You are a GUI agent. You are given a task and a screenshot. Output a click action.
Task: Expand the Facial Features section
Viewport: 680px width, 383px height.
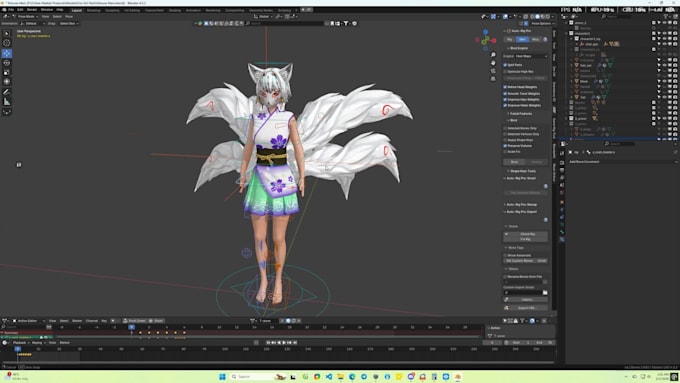pos(520,114)
